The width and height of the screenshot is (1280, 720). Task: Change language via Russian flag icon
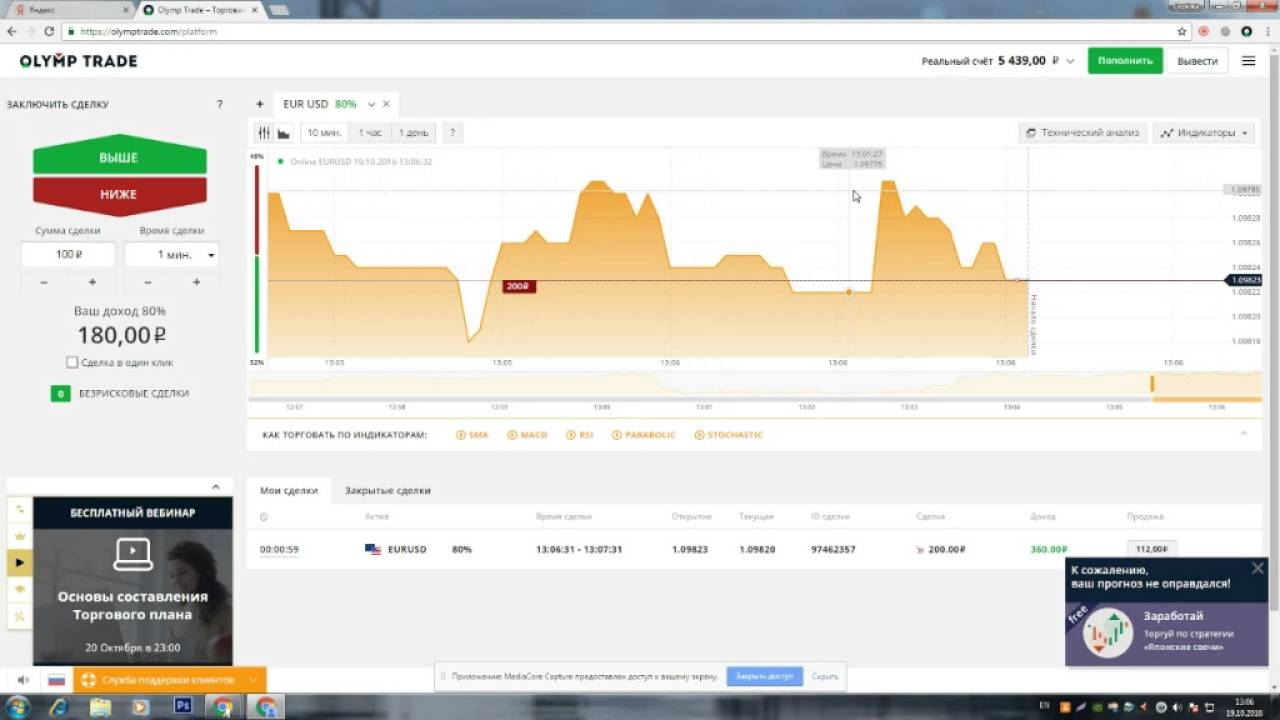pos(57,680)
